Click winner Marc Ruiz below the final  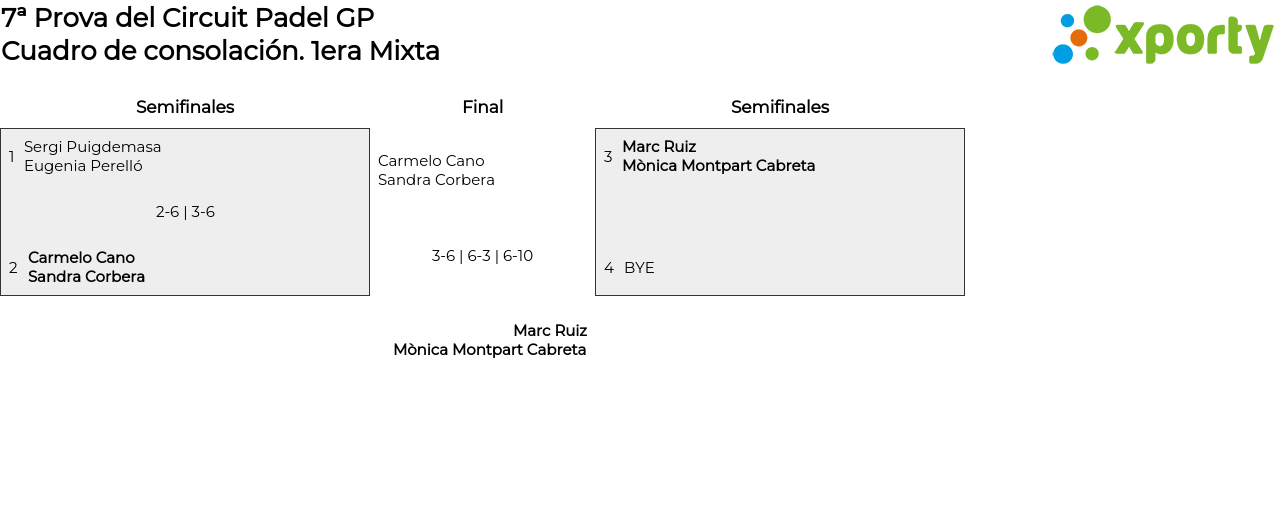pos(550,331)
